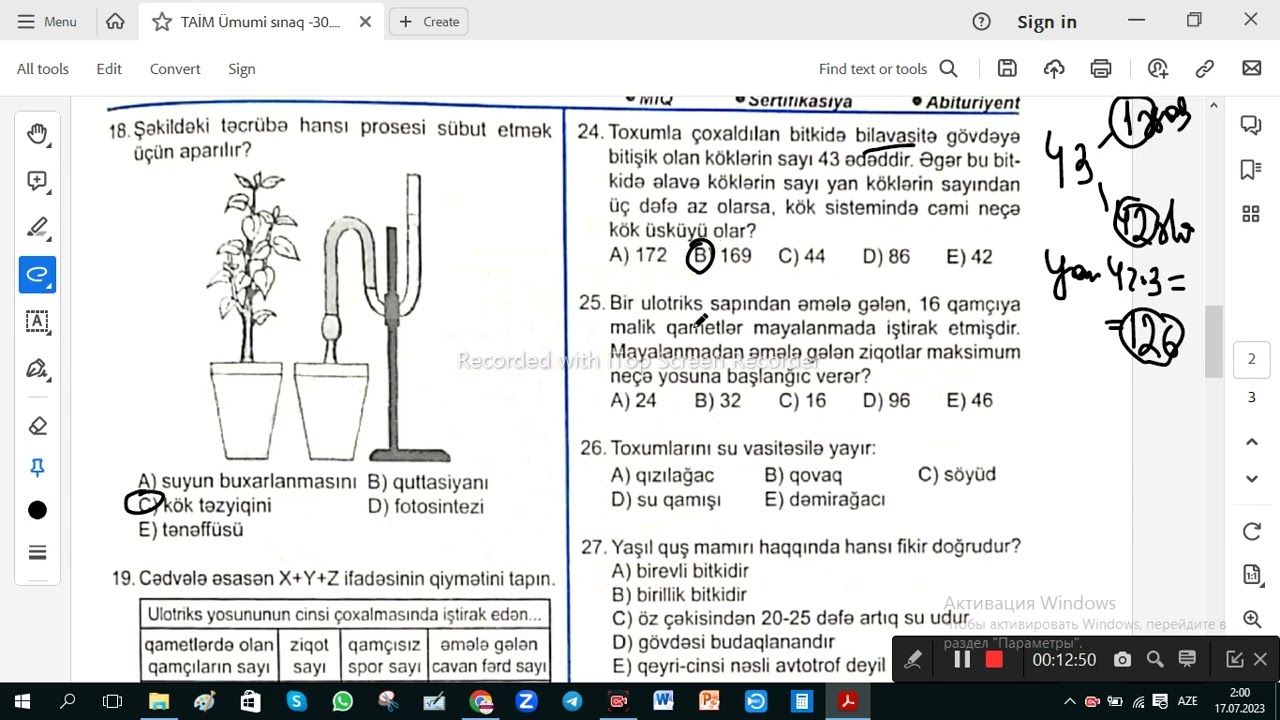Click the recorder magnifier zoom icon

[1155, 660]
